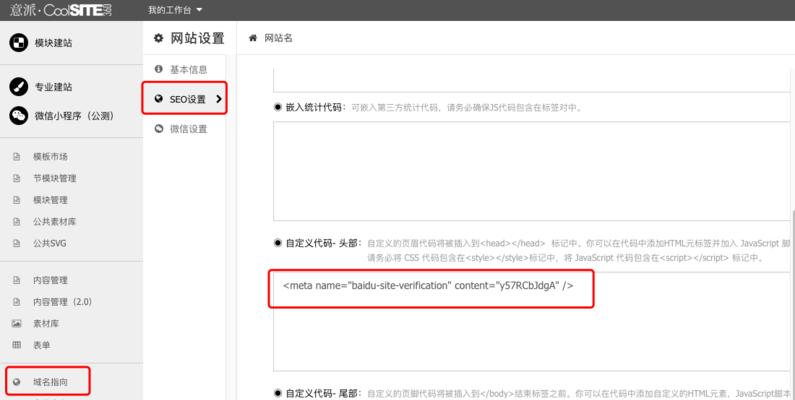This screenshot has height=400, width=795.
Task: Open 模块管理 page
Action: tap(50, 200)
